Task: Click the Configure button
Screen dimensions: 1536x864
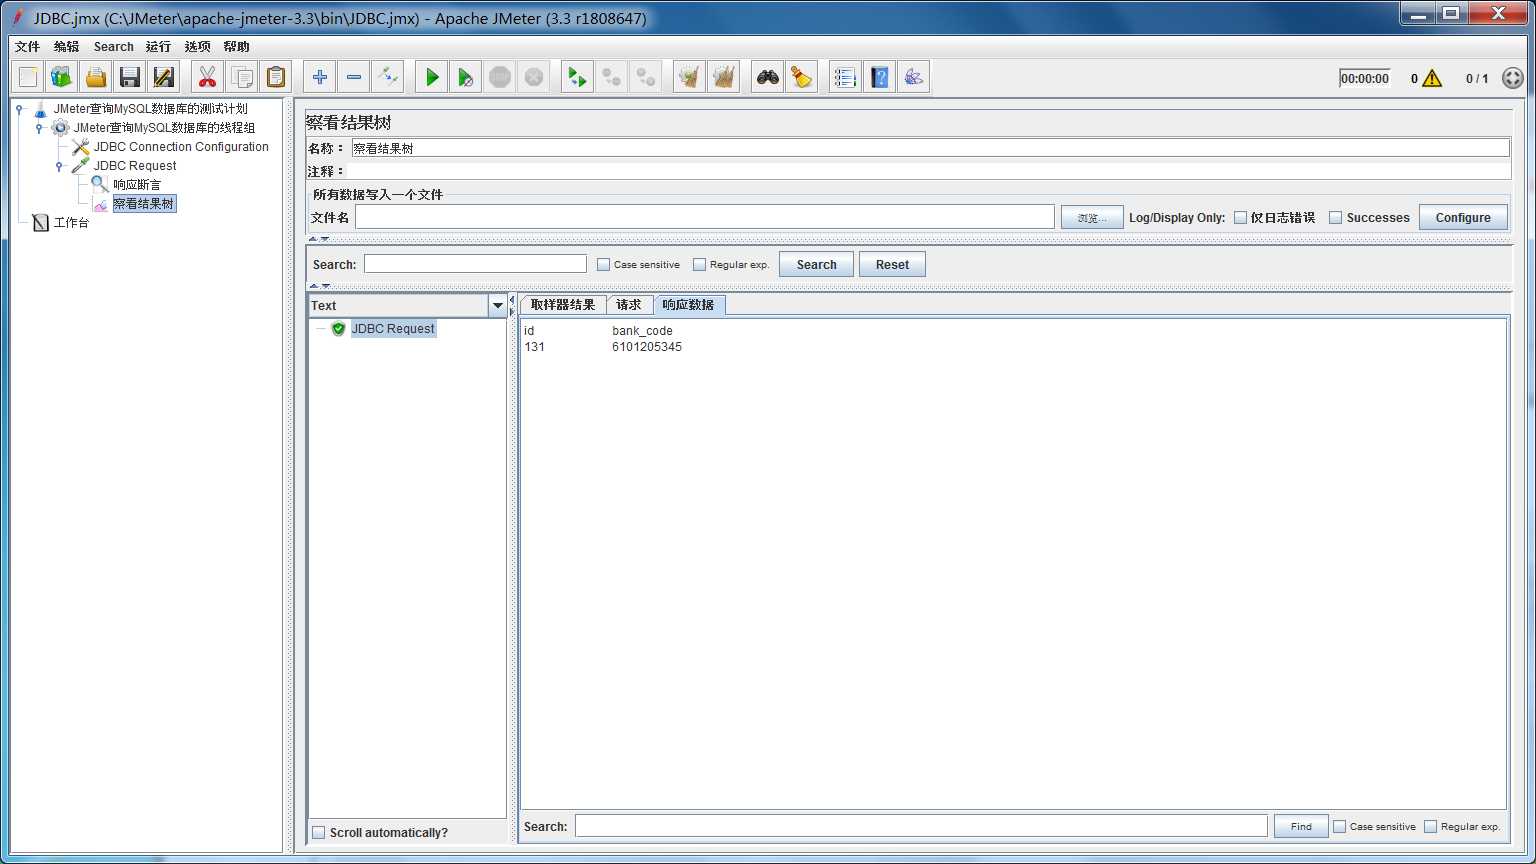Action: pos(1463,217)
